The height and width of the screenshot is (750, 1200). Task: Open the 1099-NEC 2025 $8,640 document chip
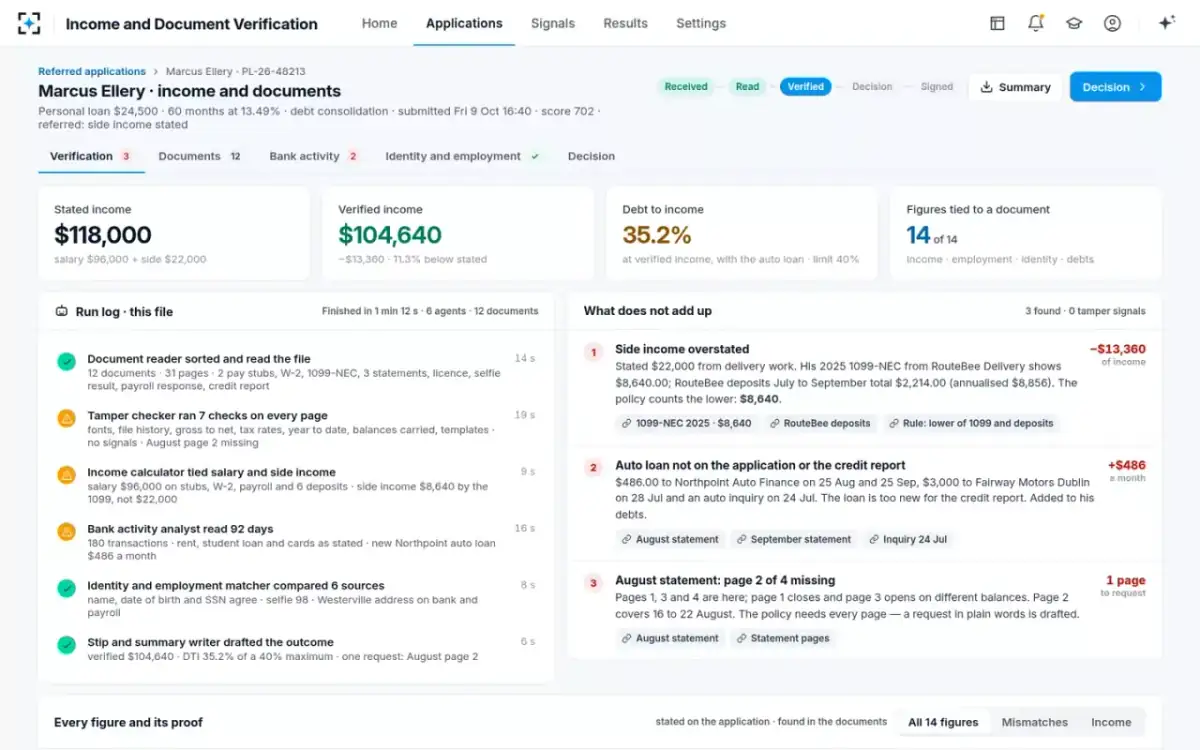[x=686, y=423]
